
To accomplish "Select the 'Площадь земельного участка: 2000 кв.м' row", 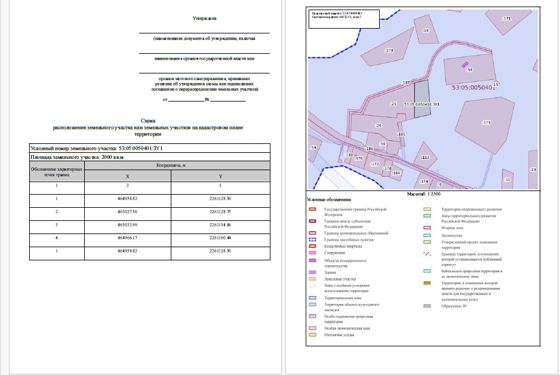I will tap(150, 157).
